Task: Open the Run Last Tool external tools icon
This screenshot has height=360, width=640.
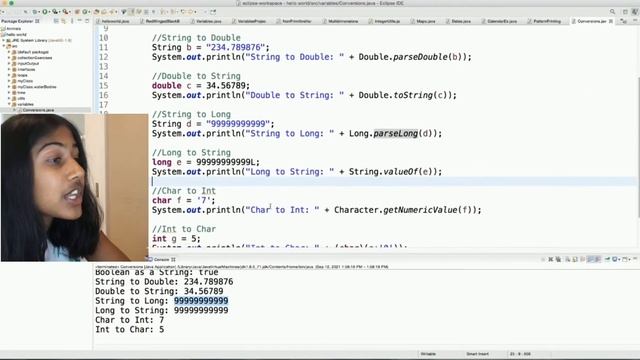Action: [65, 11]
